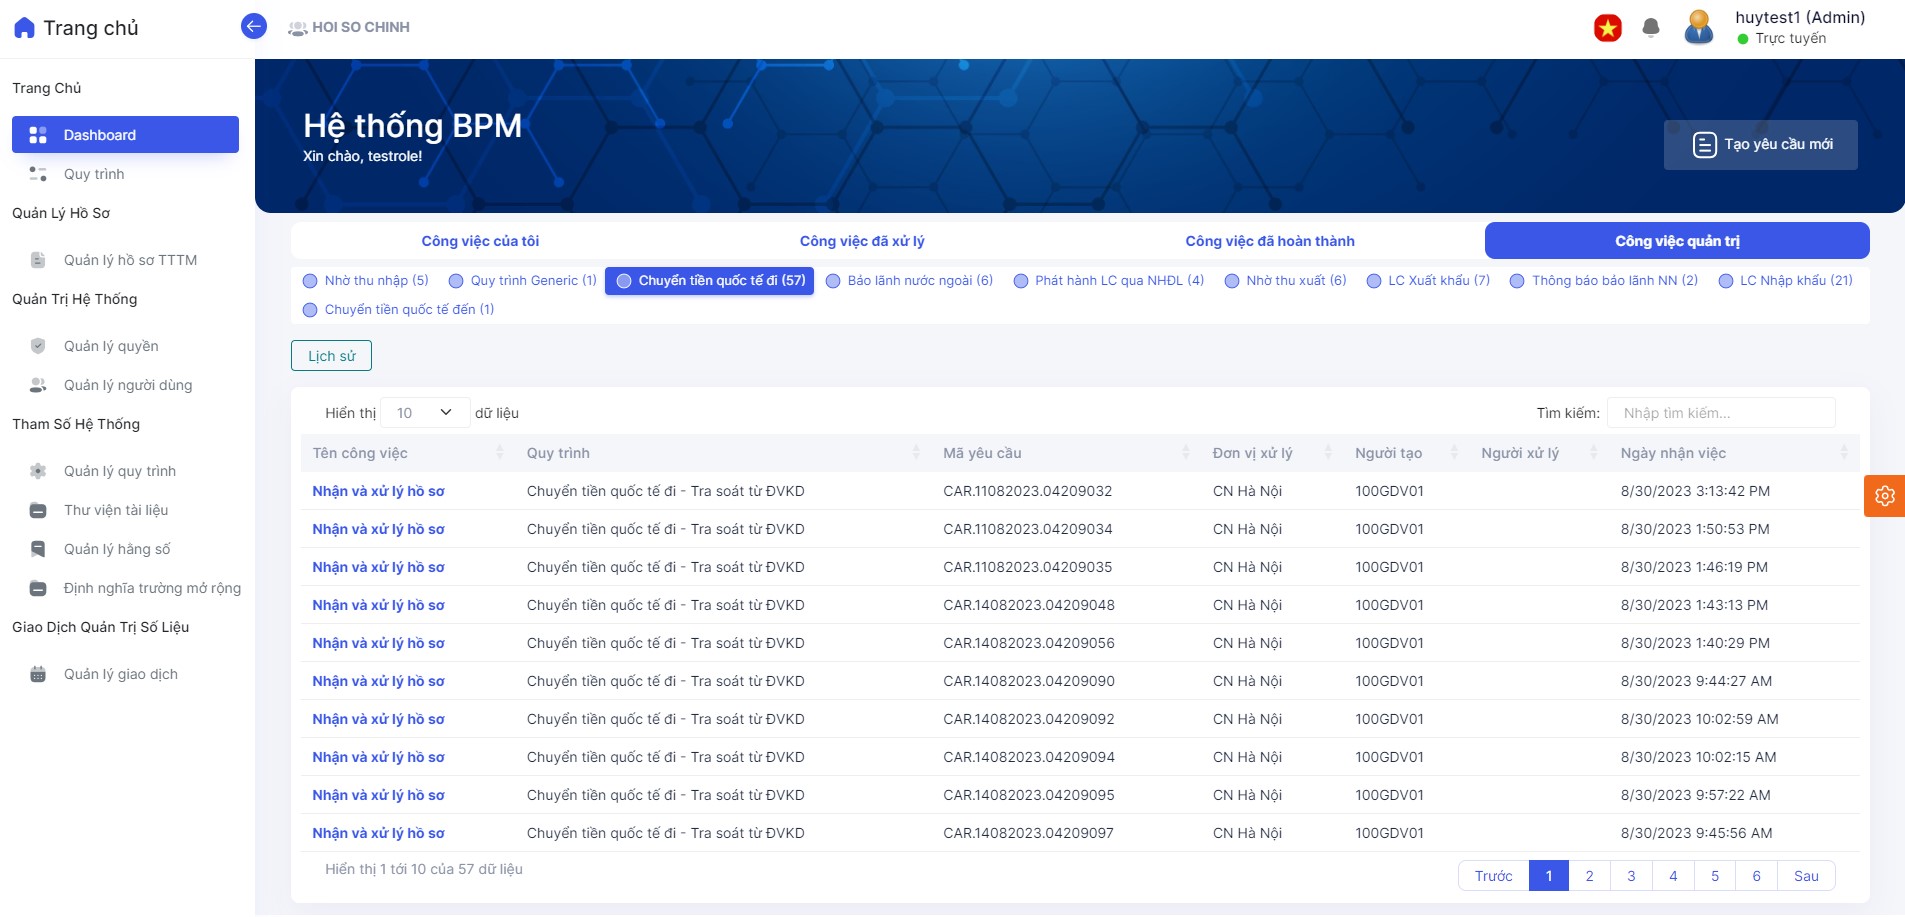Open the Công việc đã xử lý tab
1905x917 pixels.
click(862, 241)
